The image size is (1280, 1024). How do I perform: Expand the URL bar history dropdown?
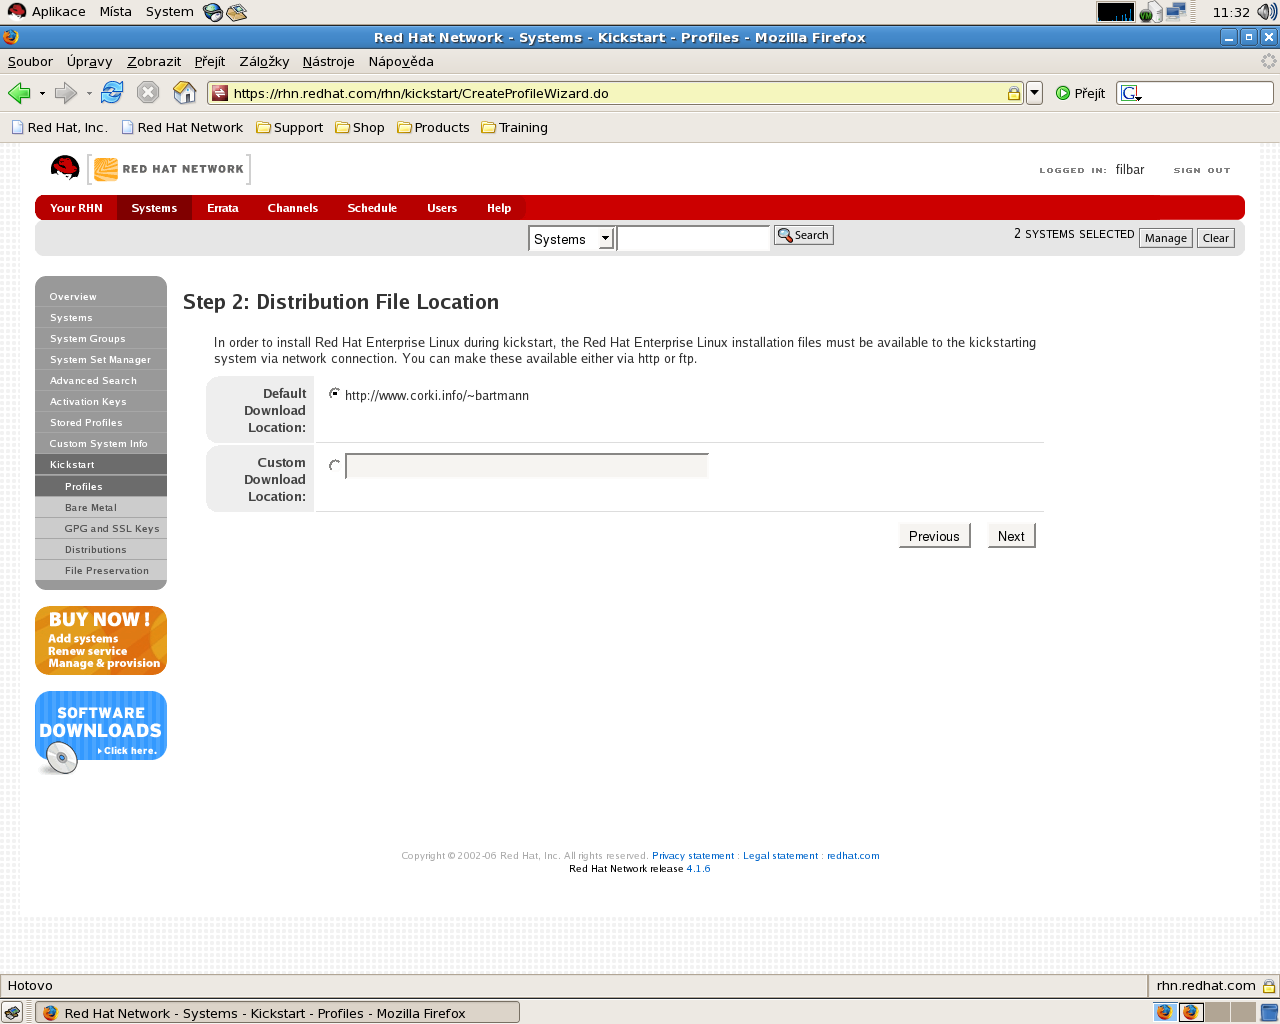click(x=1034, y=93)
